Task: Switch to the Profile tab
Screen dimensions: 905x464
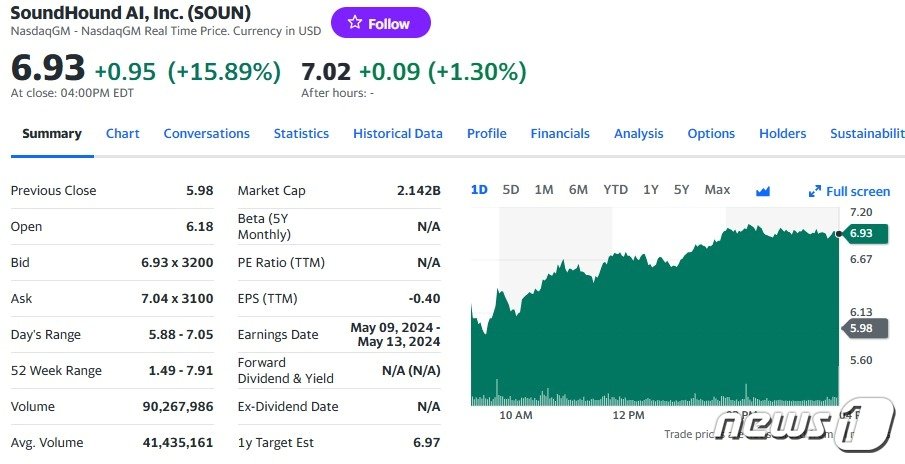Action: (487, 133)
